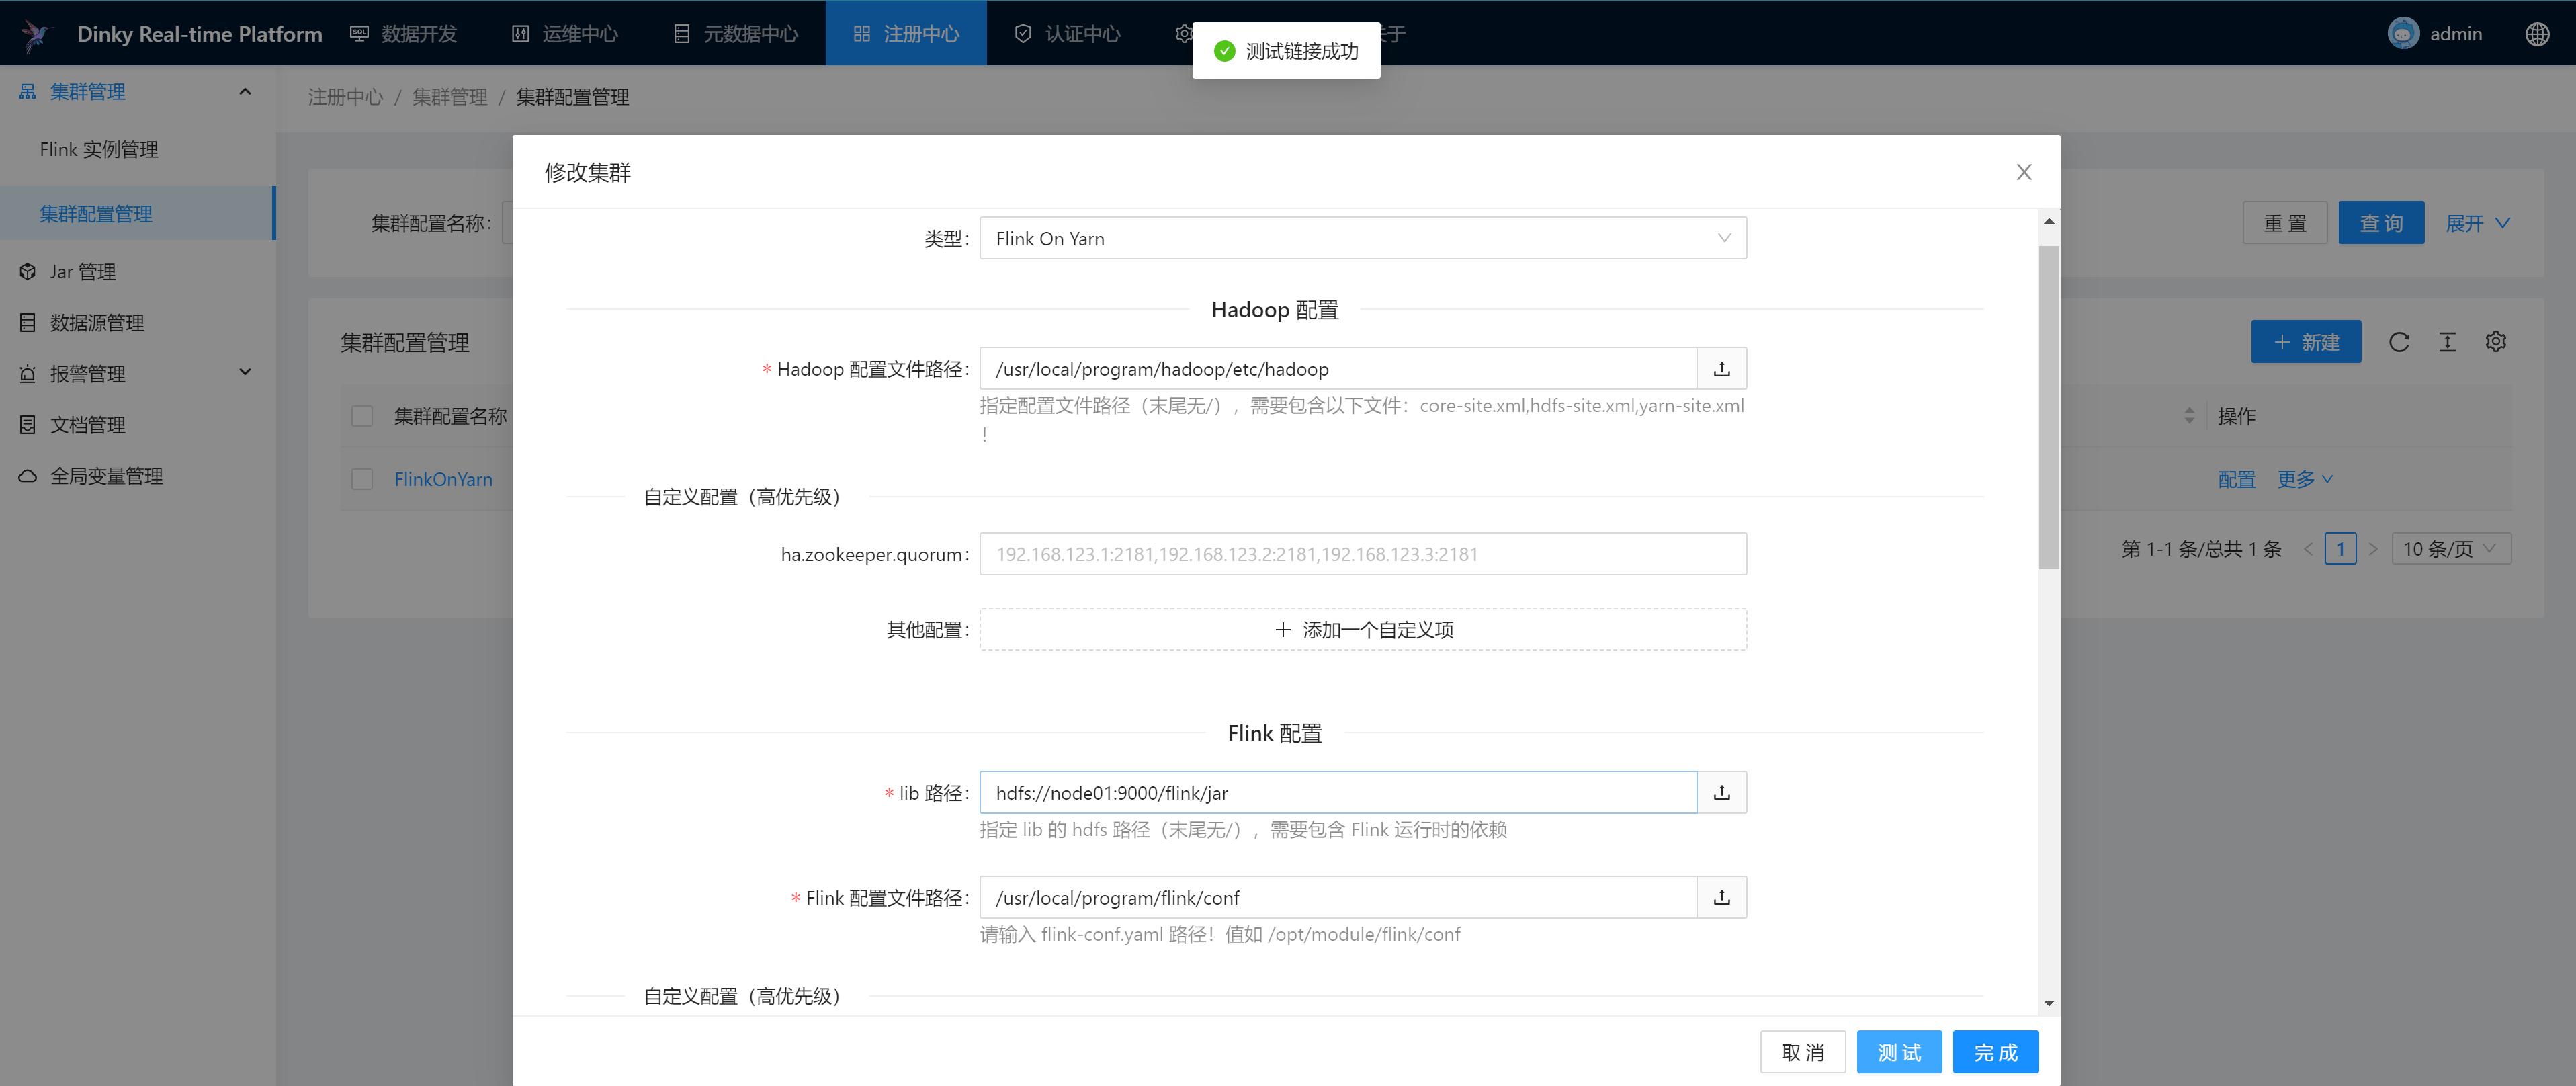The image size is (2576, 1086).
Task: Click the ha.zookeeper.quorum input field
Action: point(1362,554)
